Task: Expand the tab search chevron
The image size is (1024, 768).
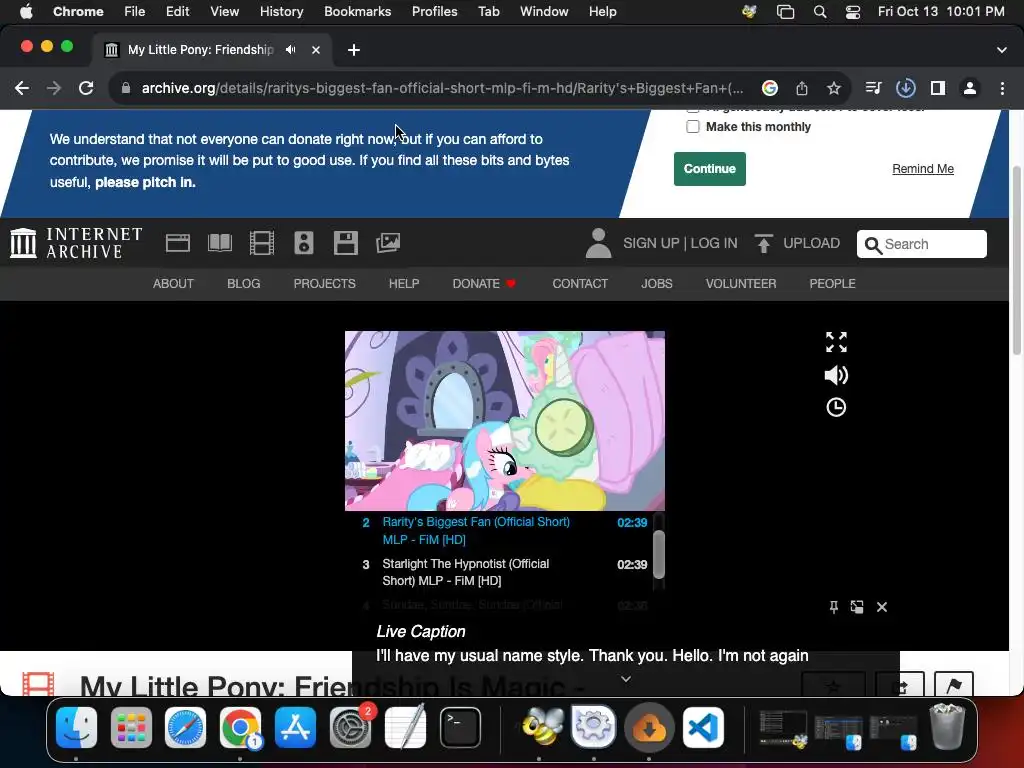Action: click(x=1002, y=50)
